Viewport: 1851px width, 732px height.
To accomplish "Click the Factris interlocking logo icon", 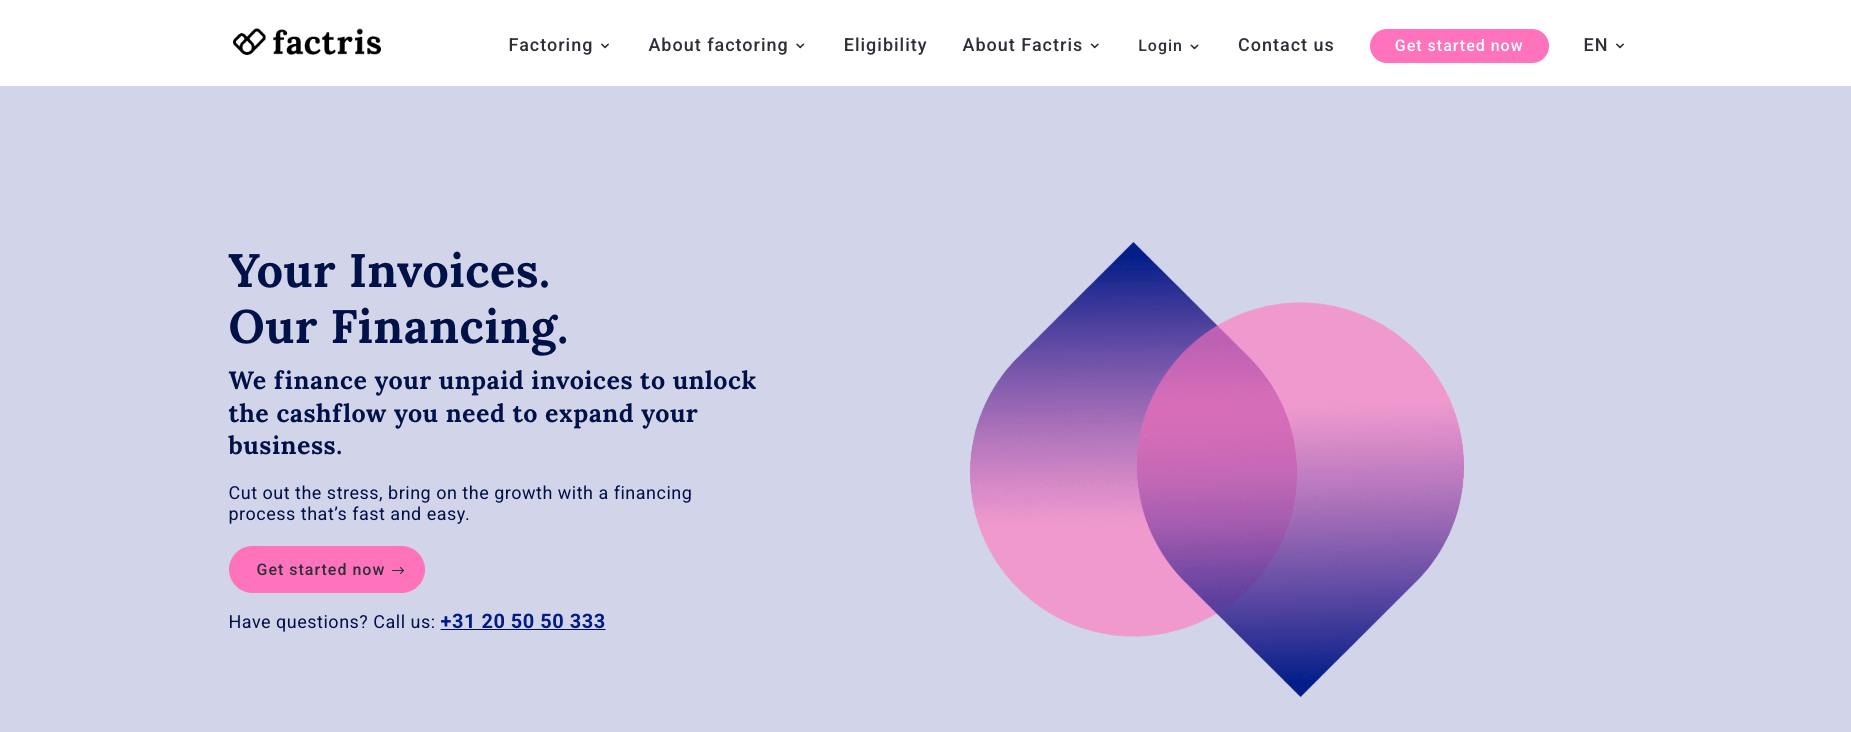I will coord(249,42).
